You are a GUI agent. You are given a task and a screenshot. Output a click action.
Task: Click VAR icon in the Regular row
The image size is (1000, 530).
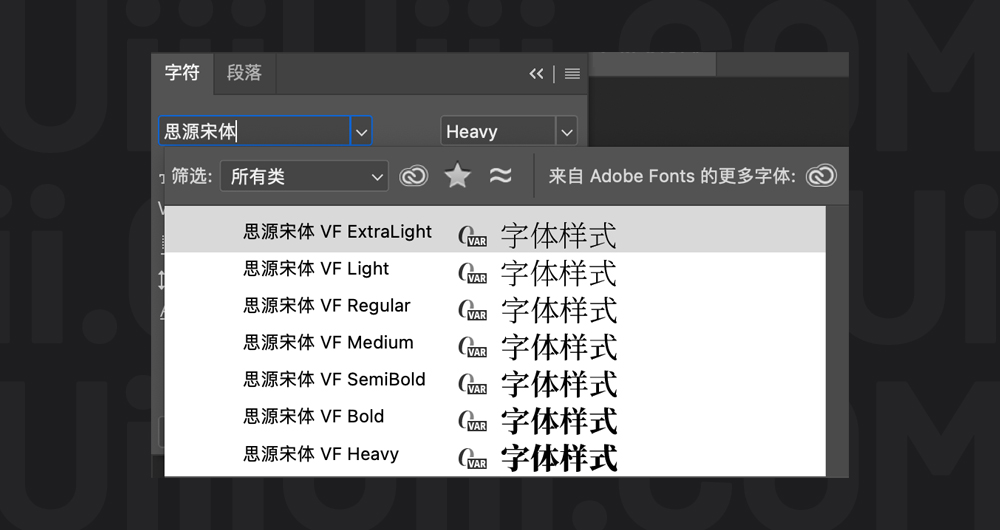473,310
